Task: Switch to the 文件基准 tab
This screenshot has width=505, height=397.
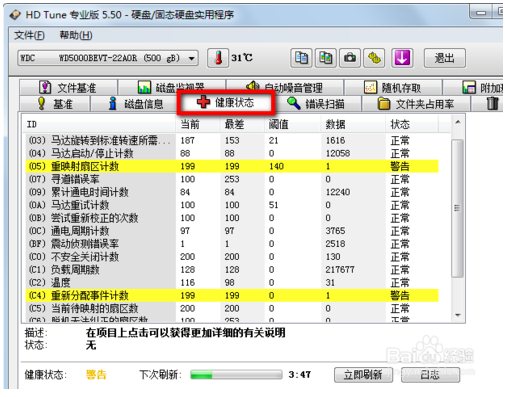Action: pyautogui.click(x=68, y=88)
